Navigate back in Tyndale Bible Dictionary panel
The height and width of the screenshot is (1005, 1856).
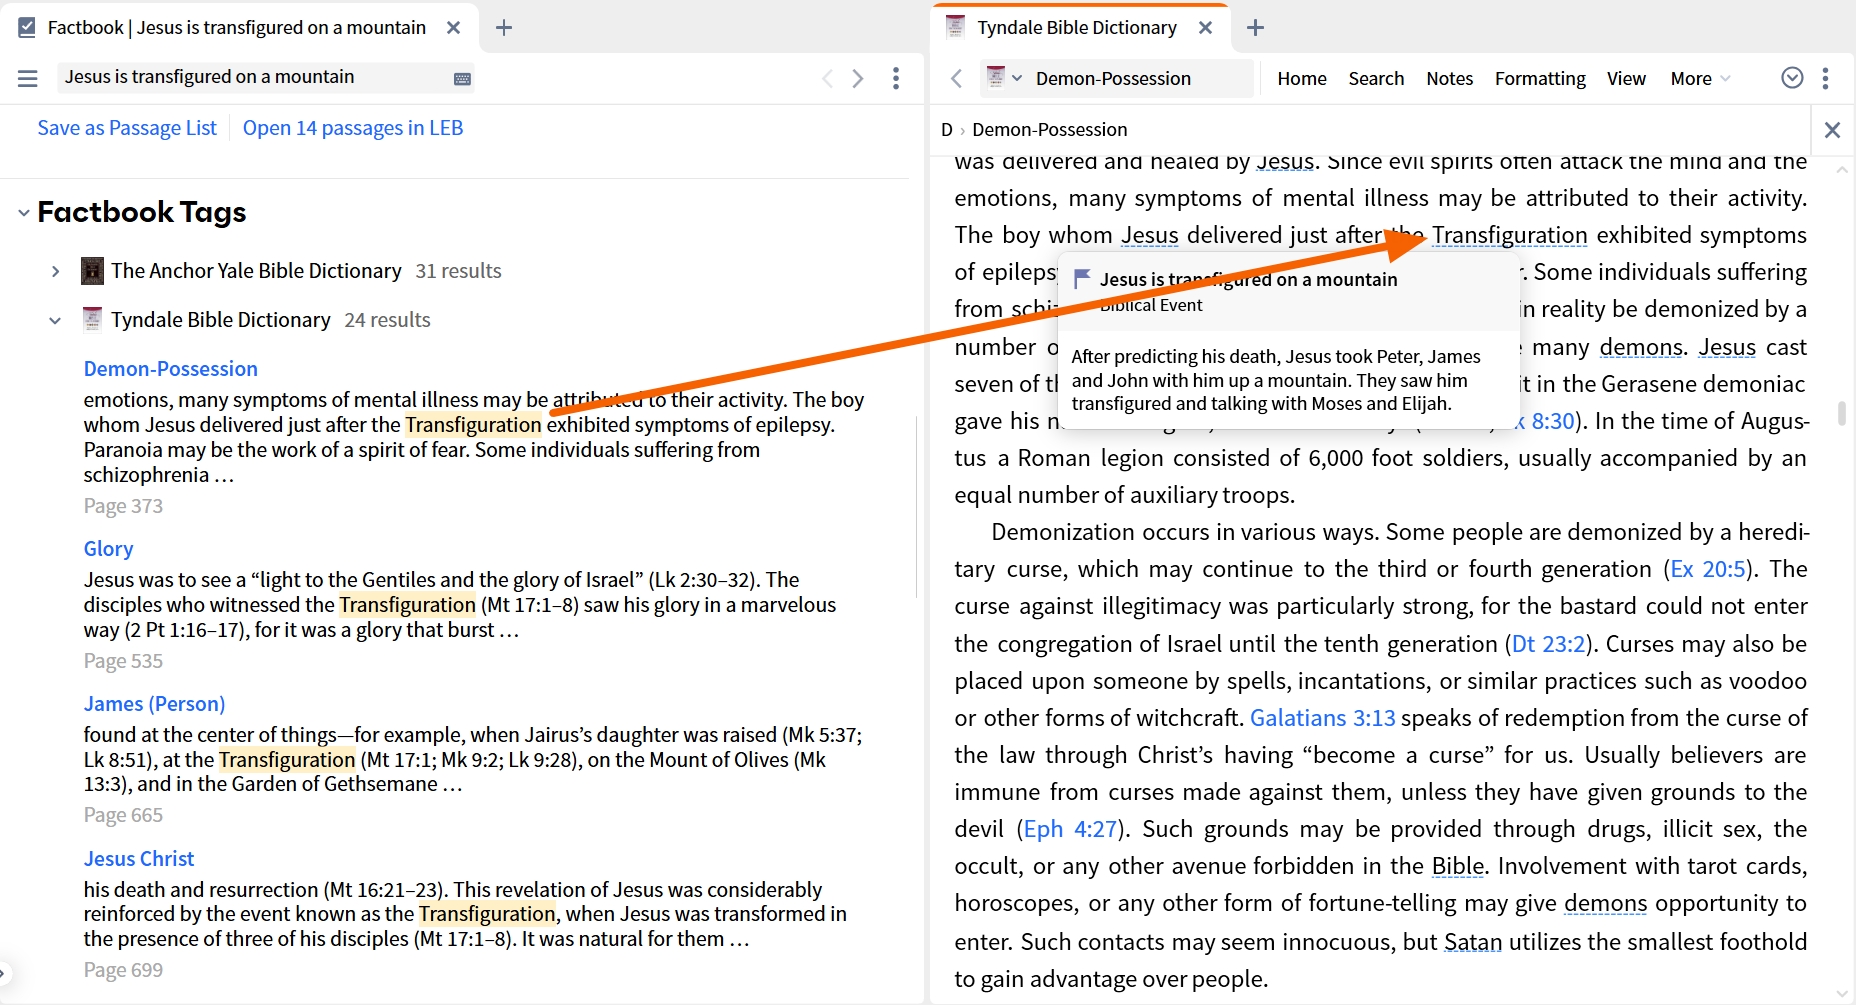[x=957, y=78]
